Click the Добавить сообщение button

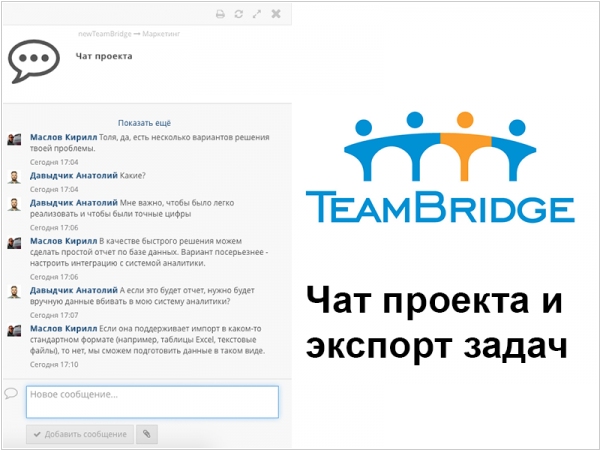pyautogui.click(x=80, y=434)
